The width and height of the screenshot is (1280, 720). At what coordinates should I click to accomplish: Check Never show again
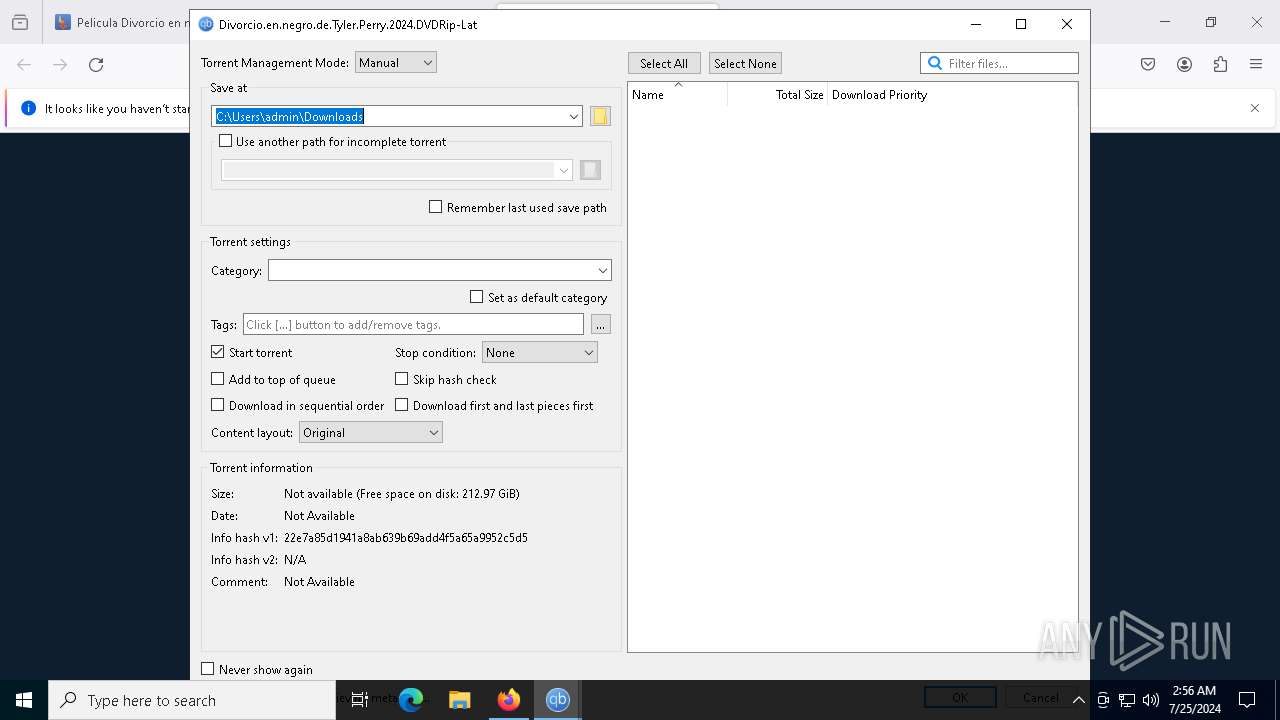point(207,669)
